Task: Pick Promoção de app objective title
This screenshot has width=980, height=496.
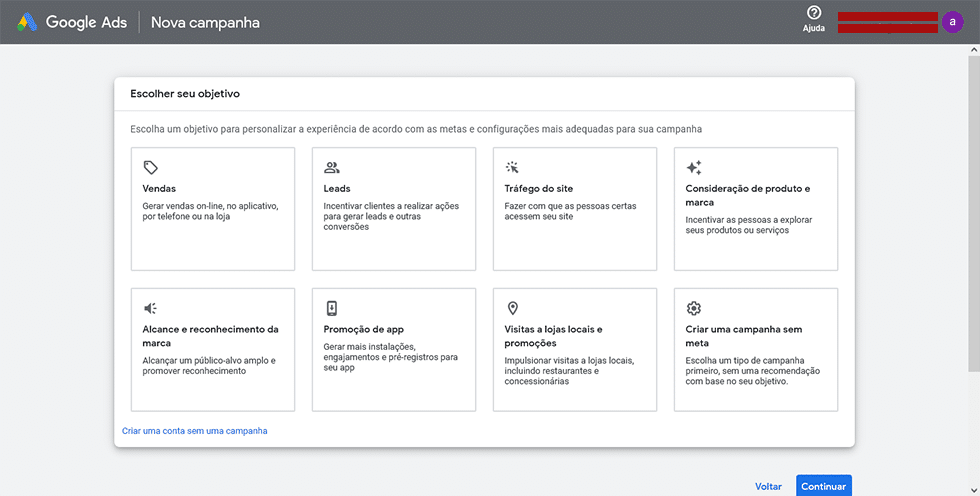Action: [364, 329]
